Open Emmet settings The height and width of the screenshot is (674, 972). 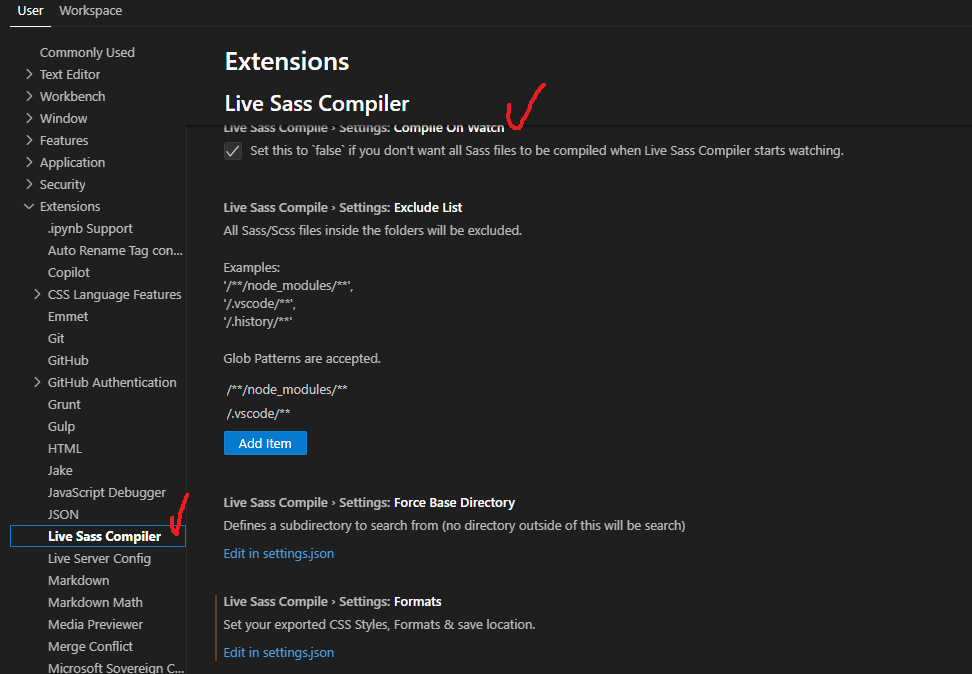(68, 317)
